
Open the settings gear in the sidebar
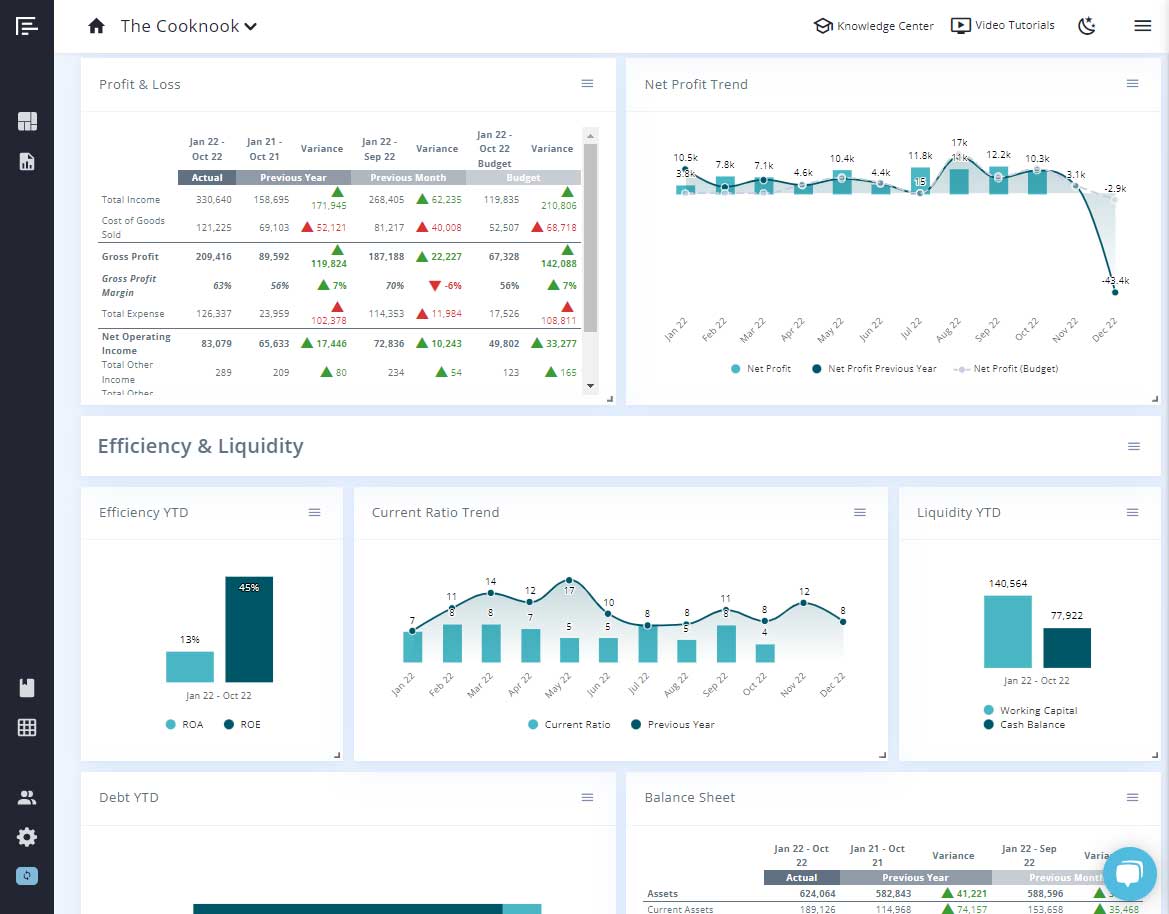(27, 837)
